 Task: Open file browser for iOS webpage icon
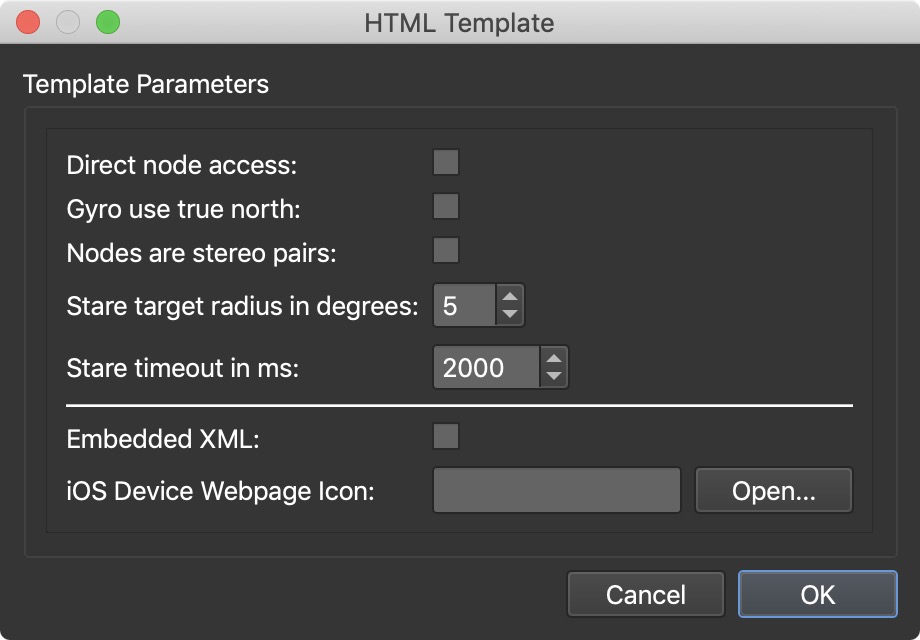tap(773, 490)
